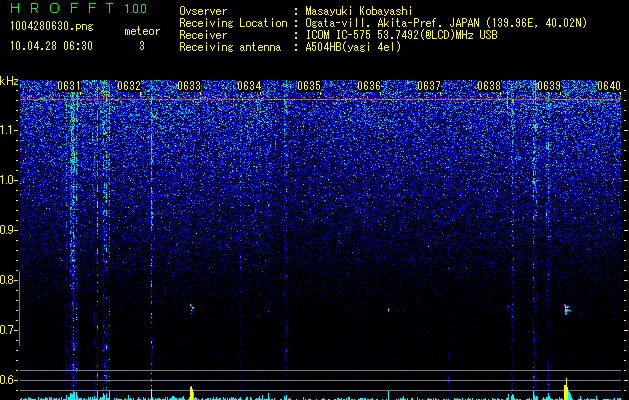Click the bright meteor echo after 0639

point(566,309)
